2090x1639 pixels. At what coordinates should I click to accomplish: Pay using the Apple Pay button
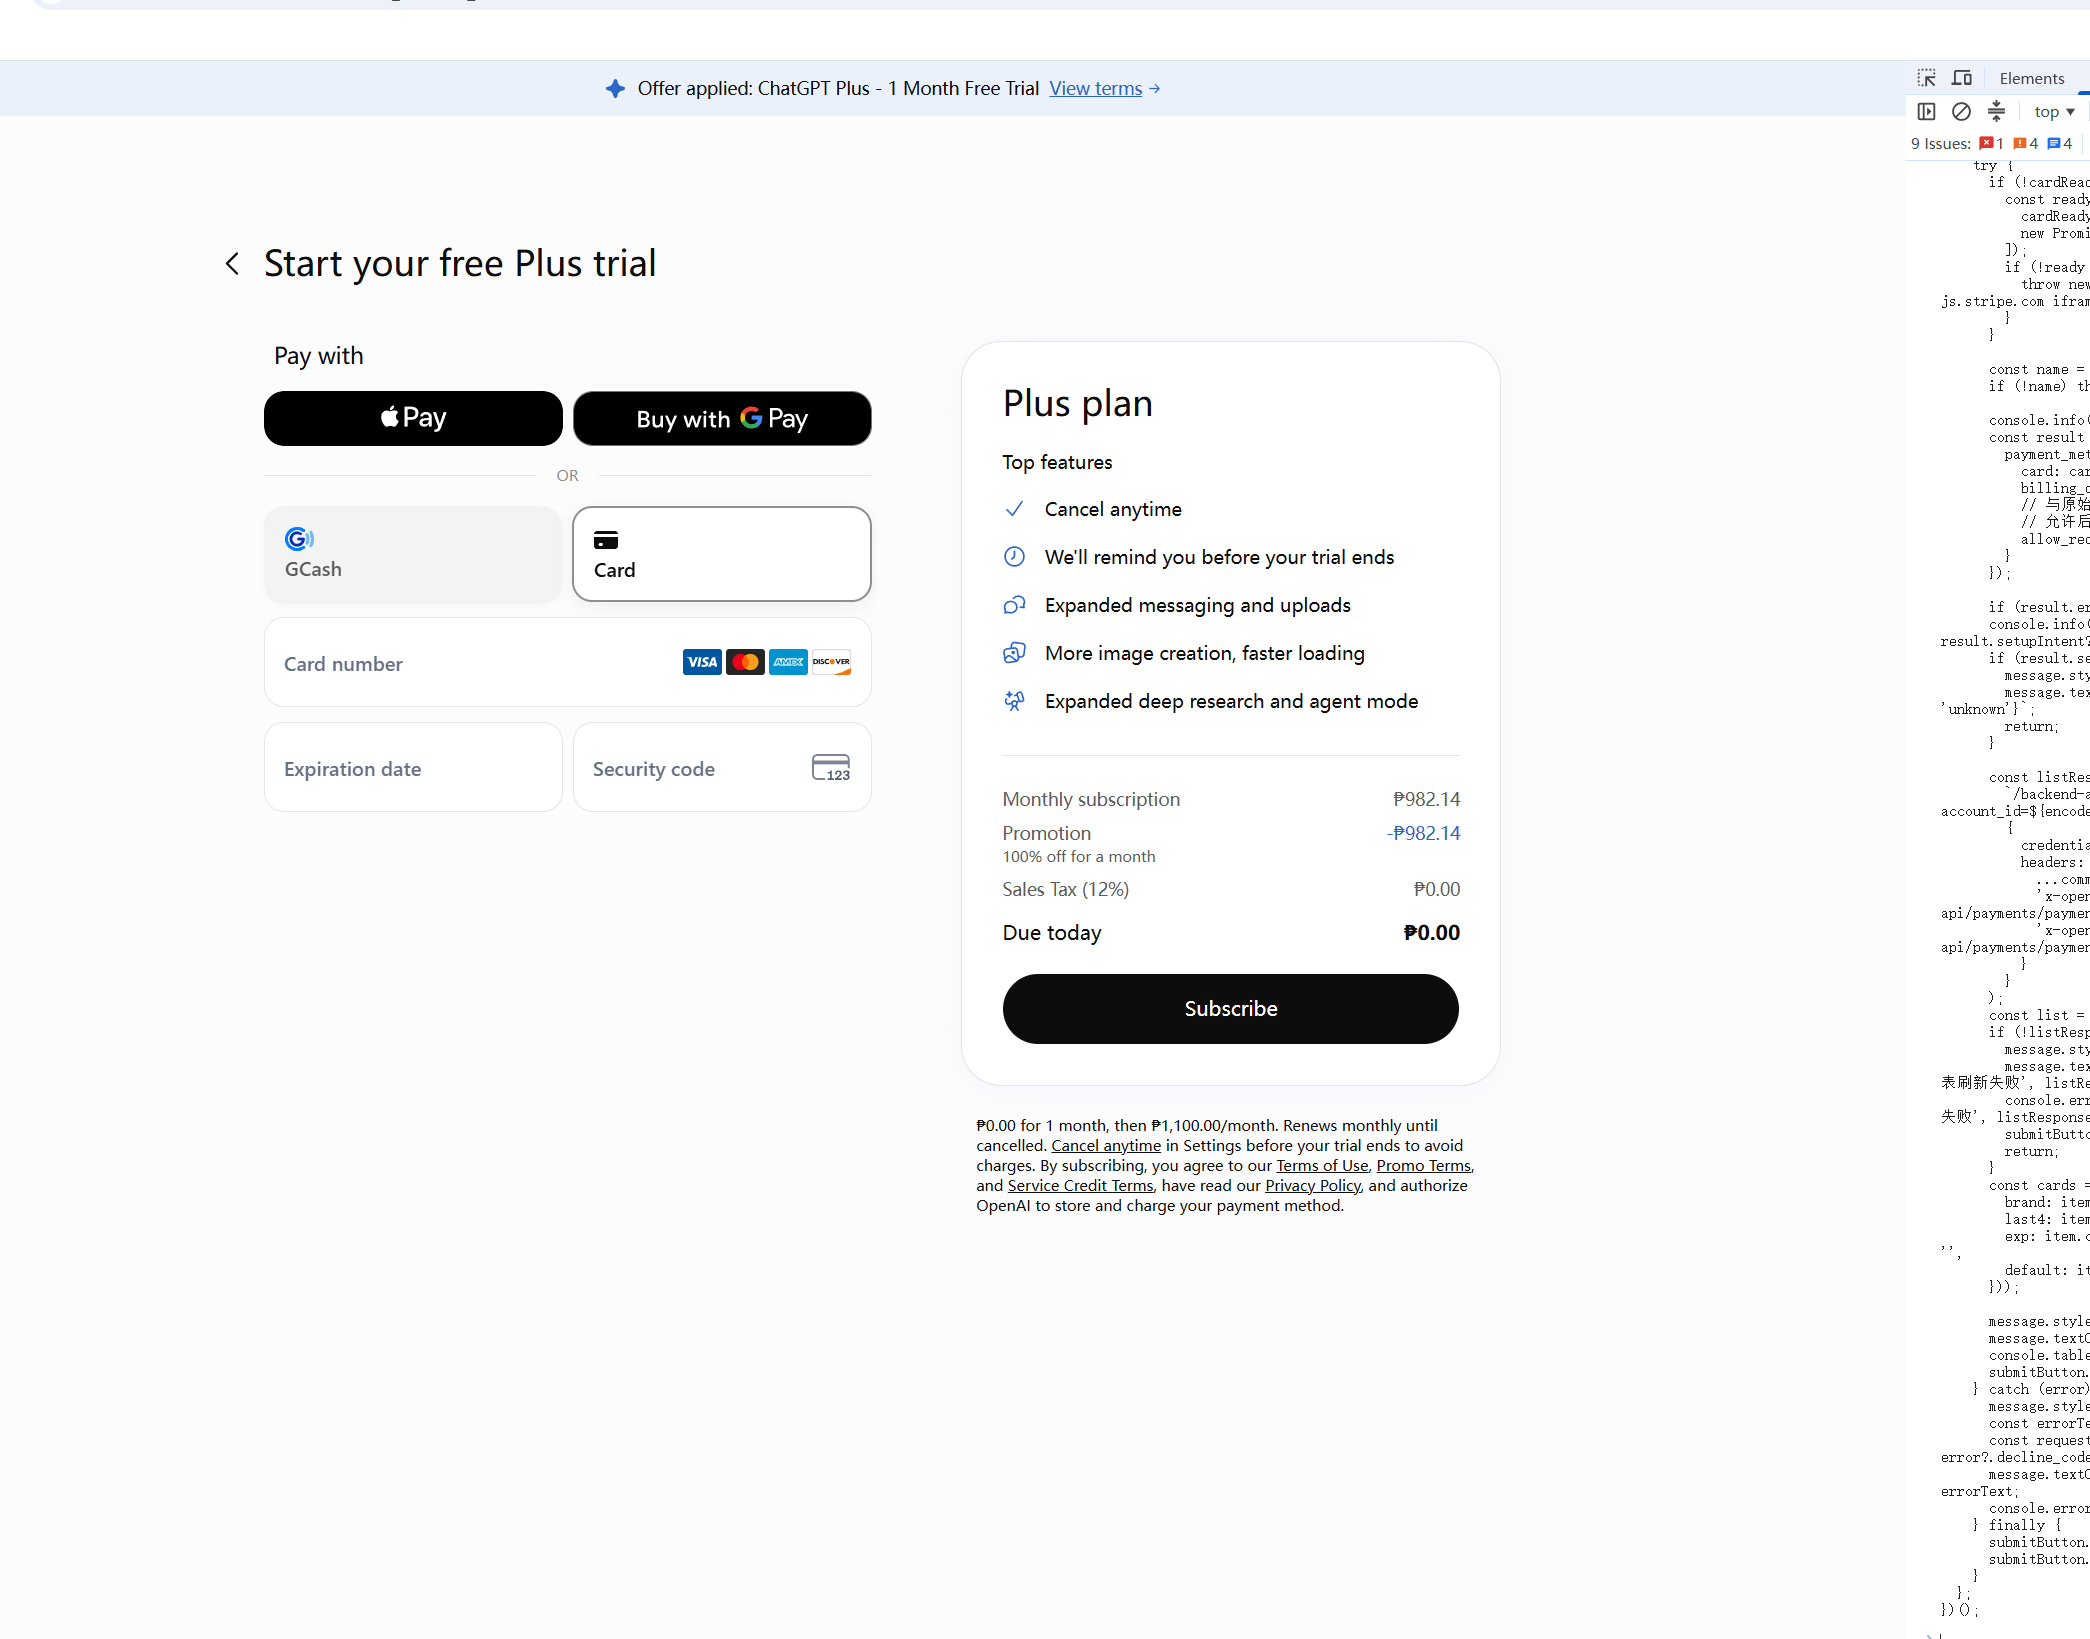click(413, 418)
